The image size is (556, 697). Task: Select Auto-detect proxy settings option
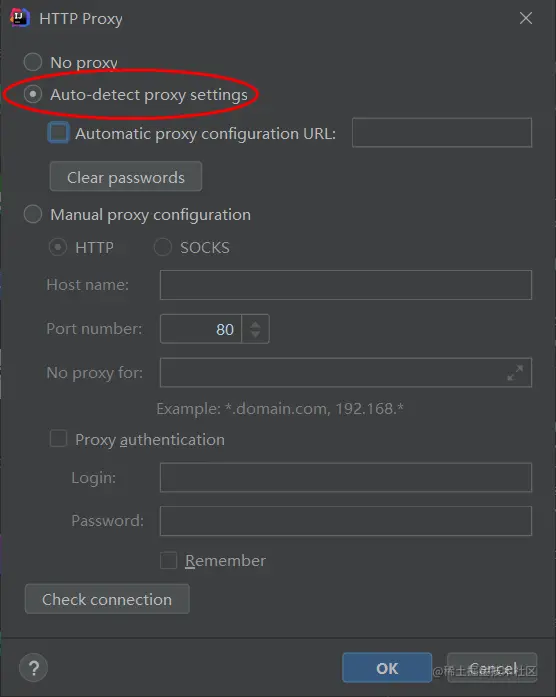pyautogui.click(x=33, y=94)
